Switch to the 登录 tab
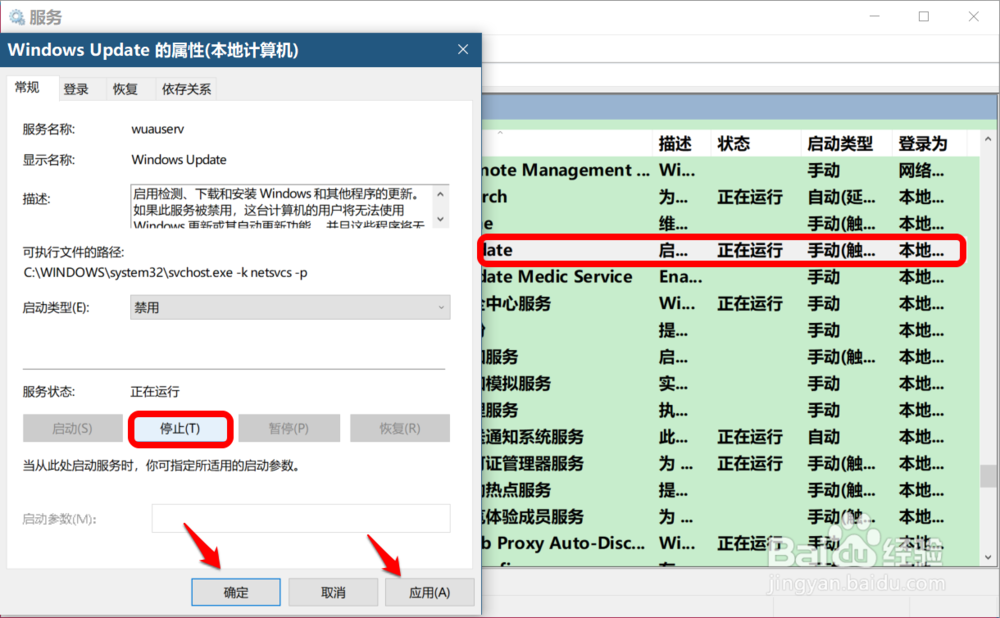Image resolution: width=1000 pixels, height=618 pixels. click(76, 89)
